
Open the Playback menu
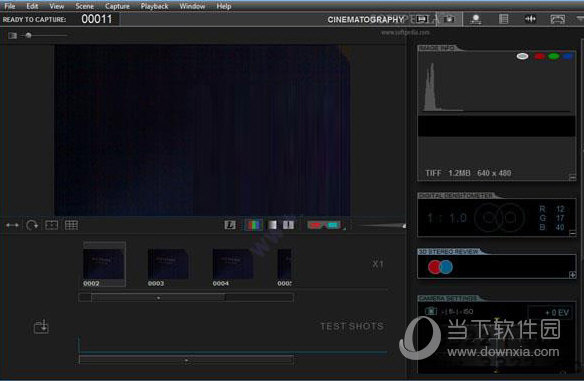pos(154,6)
